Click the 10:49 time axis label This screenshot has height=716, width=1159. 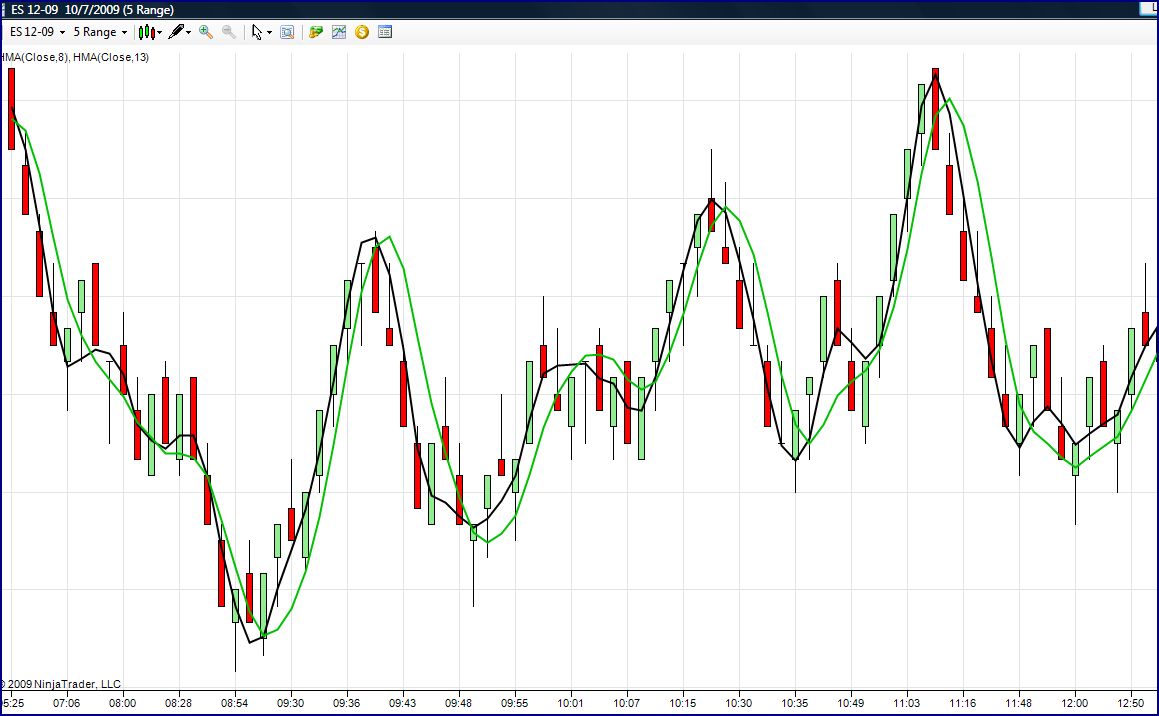coord(851,703)
